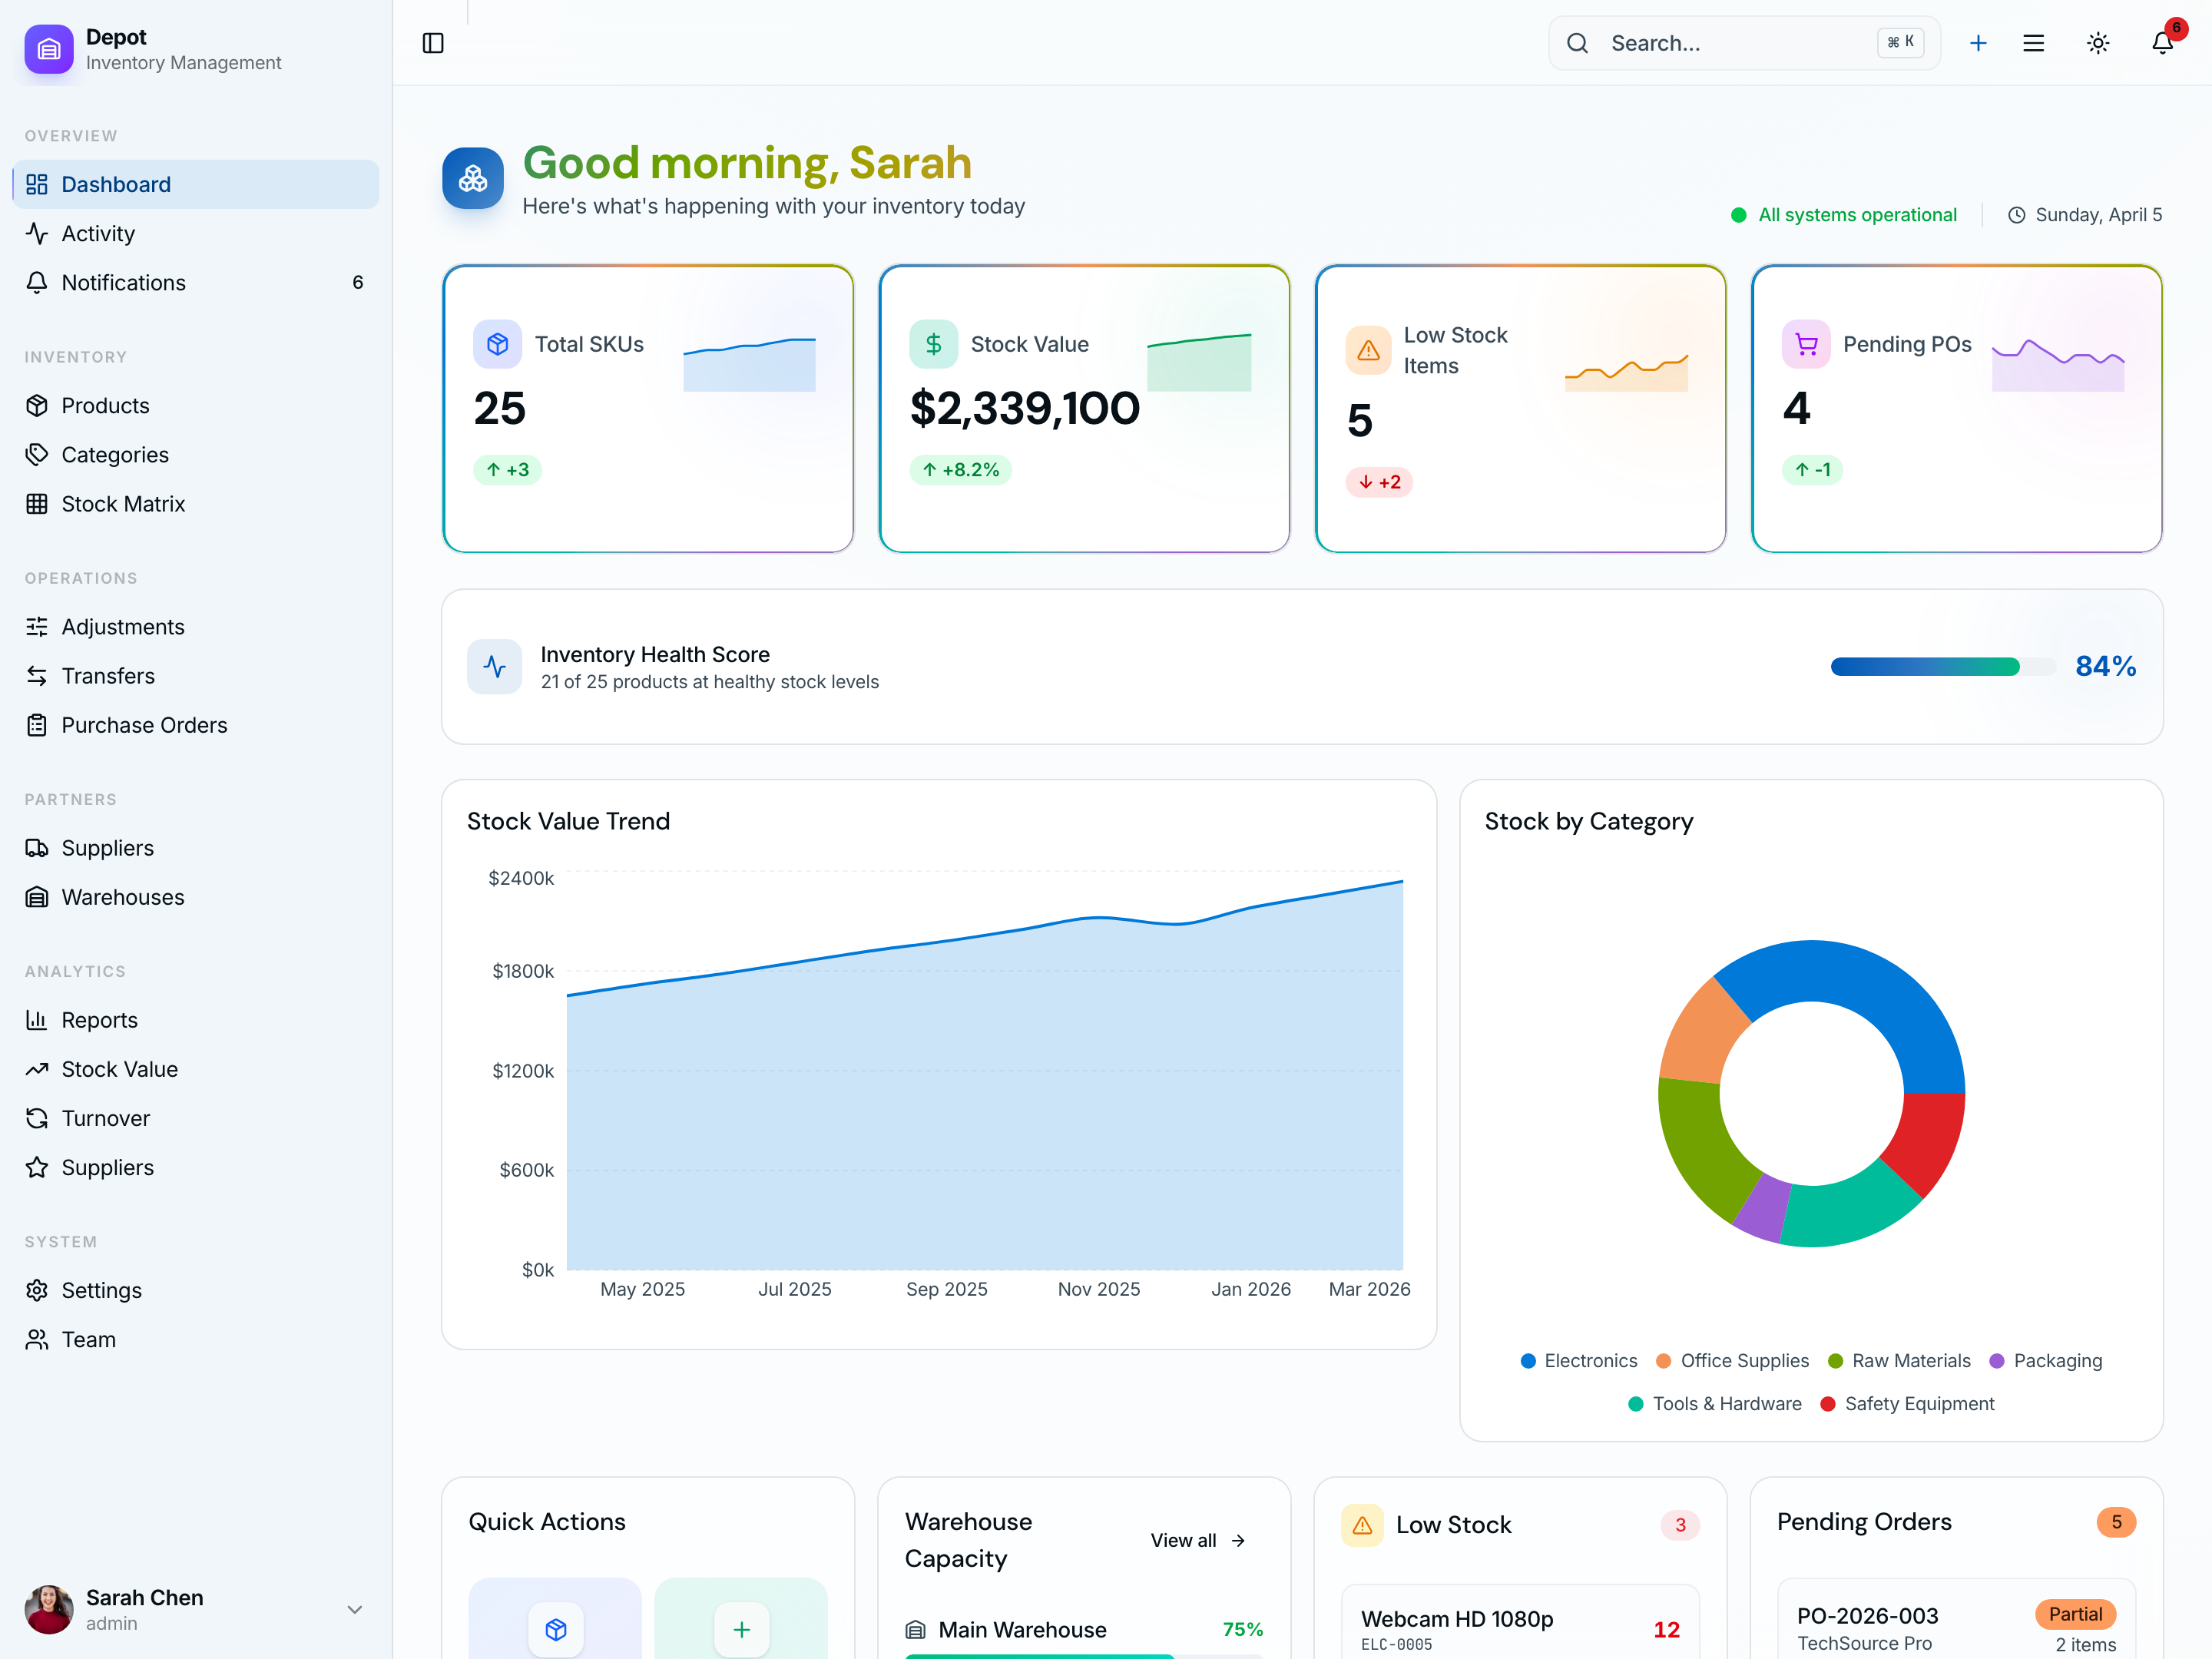This screenshot has height=1659, width=2212.
Task: Open the Dashboard sidebar entry
Action: coord(116,184)
